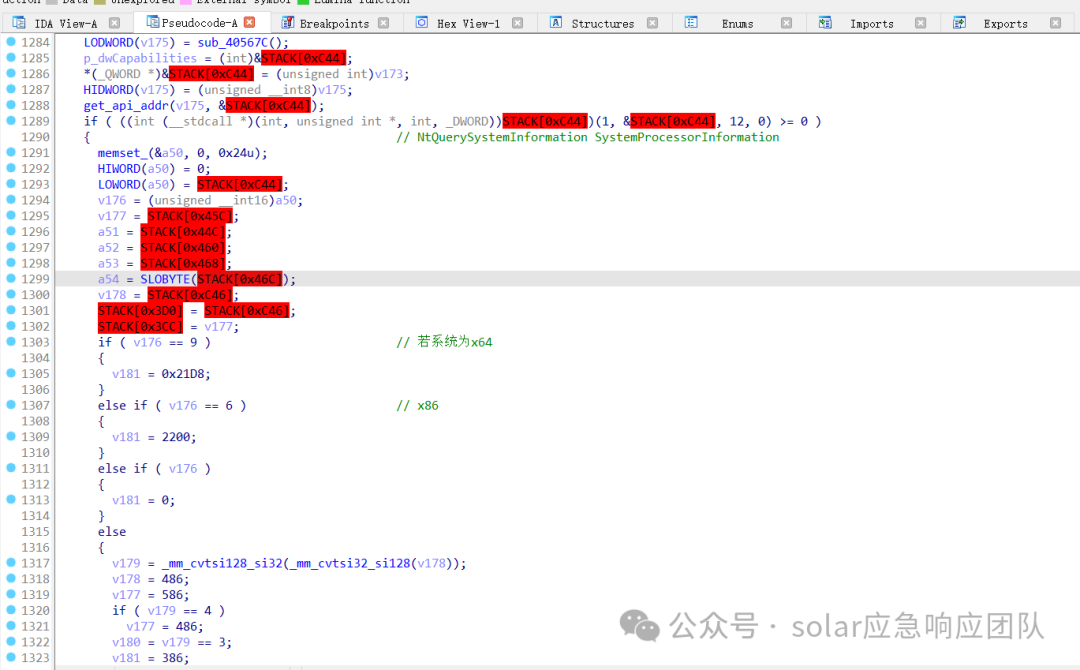1080x670 pixels.
Task: Toggle breakpoint dot on line 1320
Action: tap(11, 609)
